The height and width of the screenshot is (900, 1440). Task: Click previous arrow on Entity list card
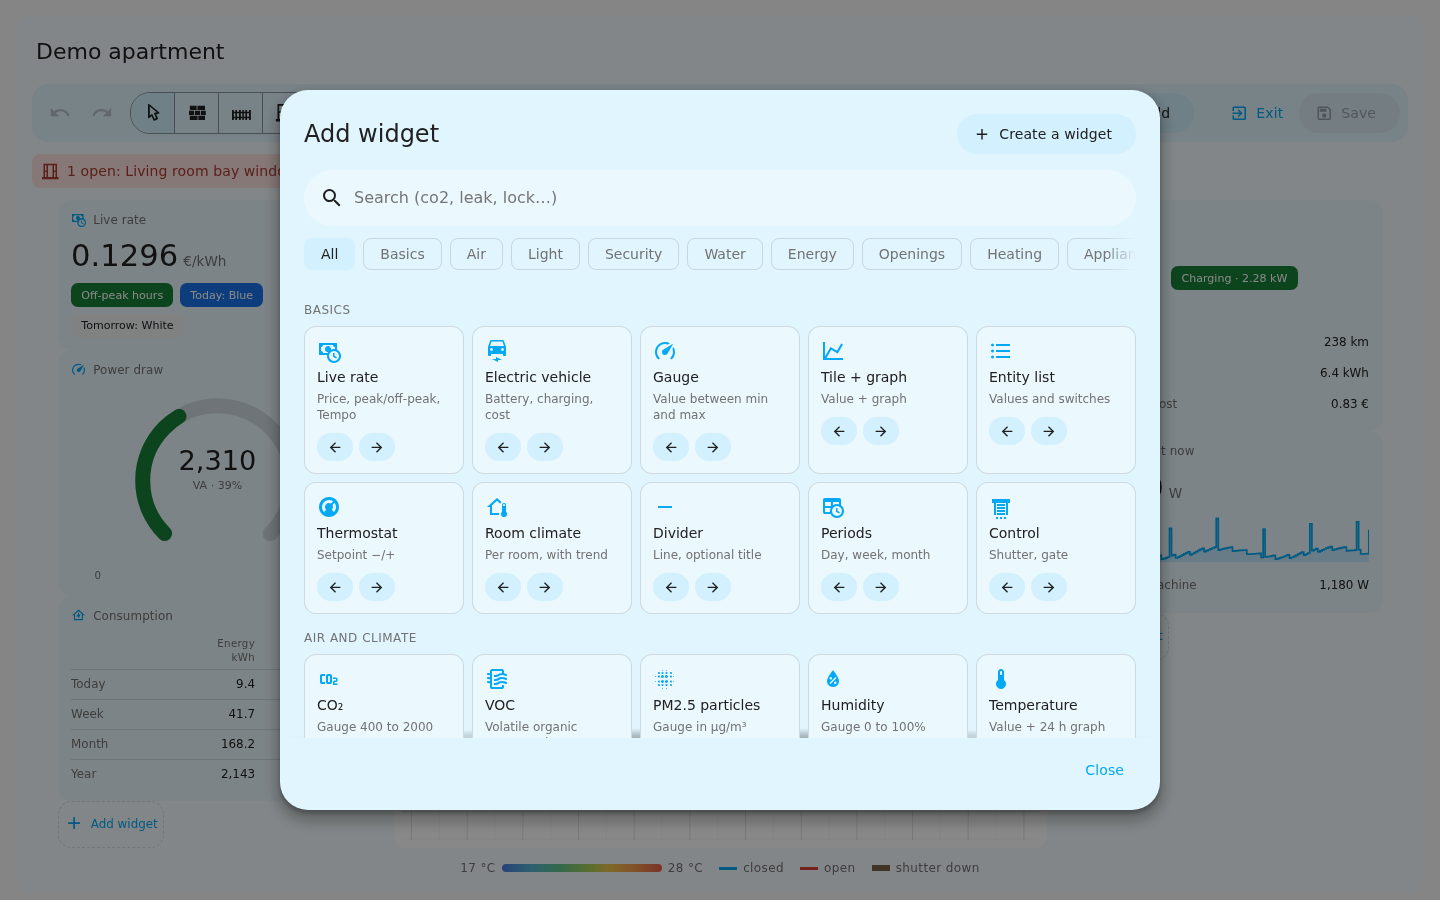[x=1007, y=431]
